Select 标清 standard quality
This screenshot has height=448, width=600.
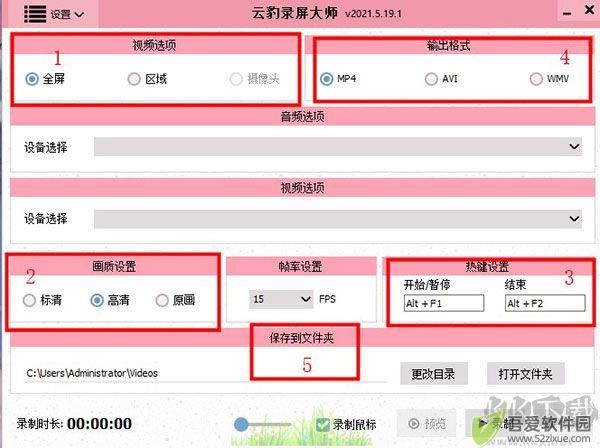click(x=29, y=300)
